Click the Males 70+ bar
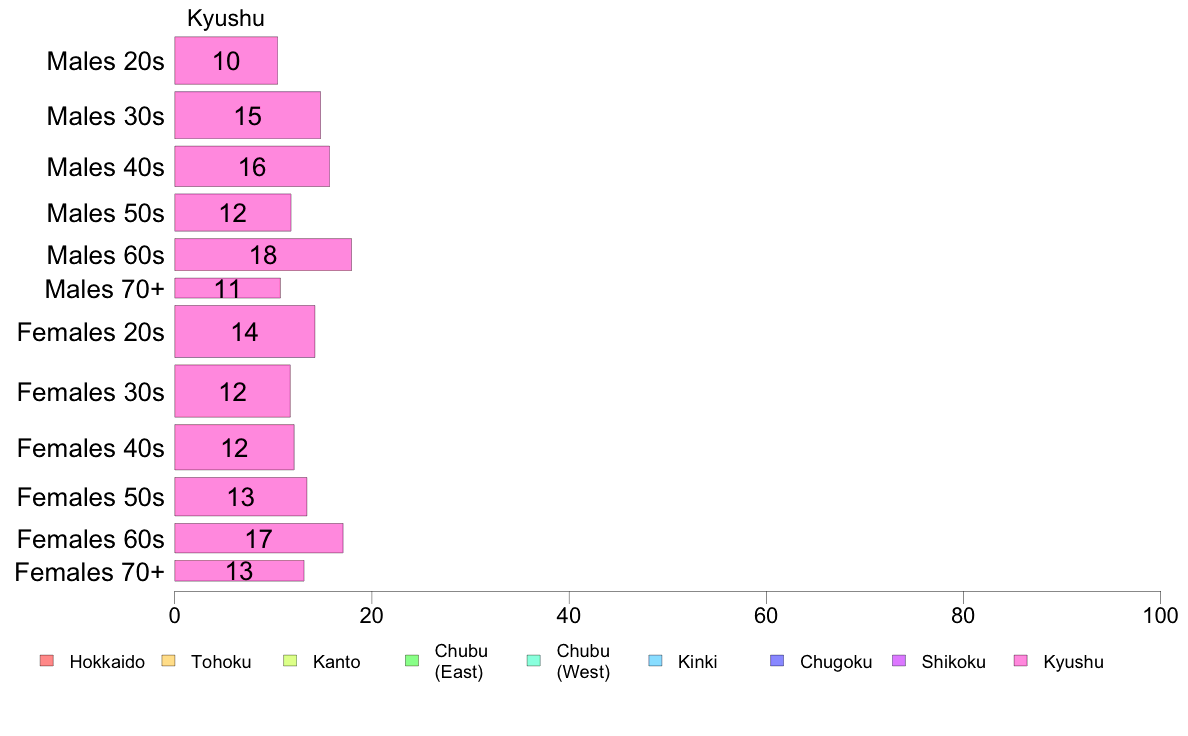The width and height of the screenshot is (1188, 736). click(227, 288)
